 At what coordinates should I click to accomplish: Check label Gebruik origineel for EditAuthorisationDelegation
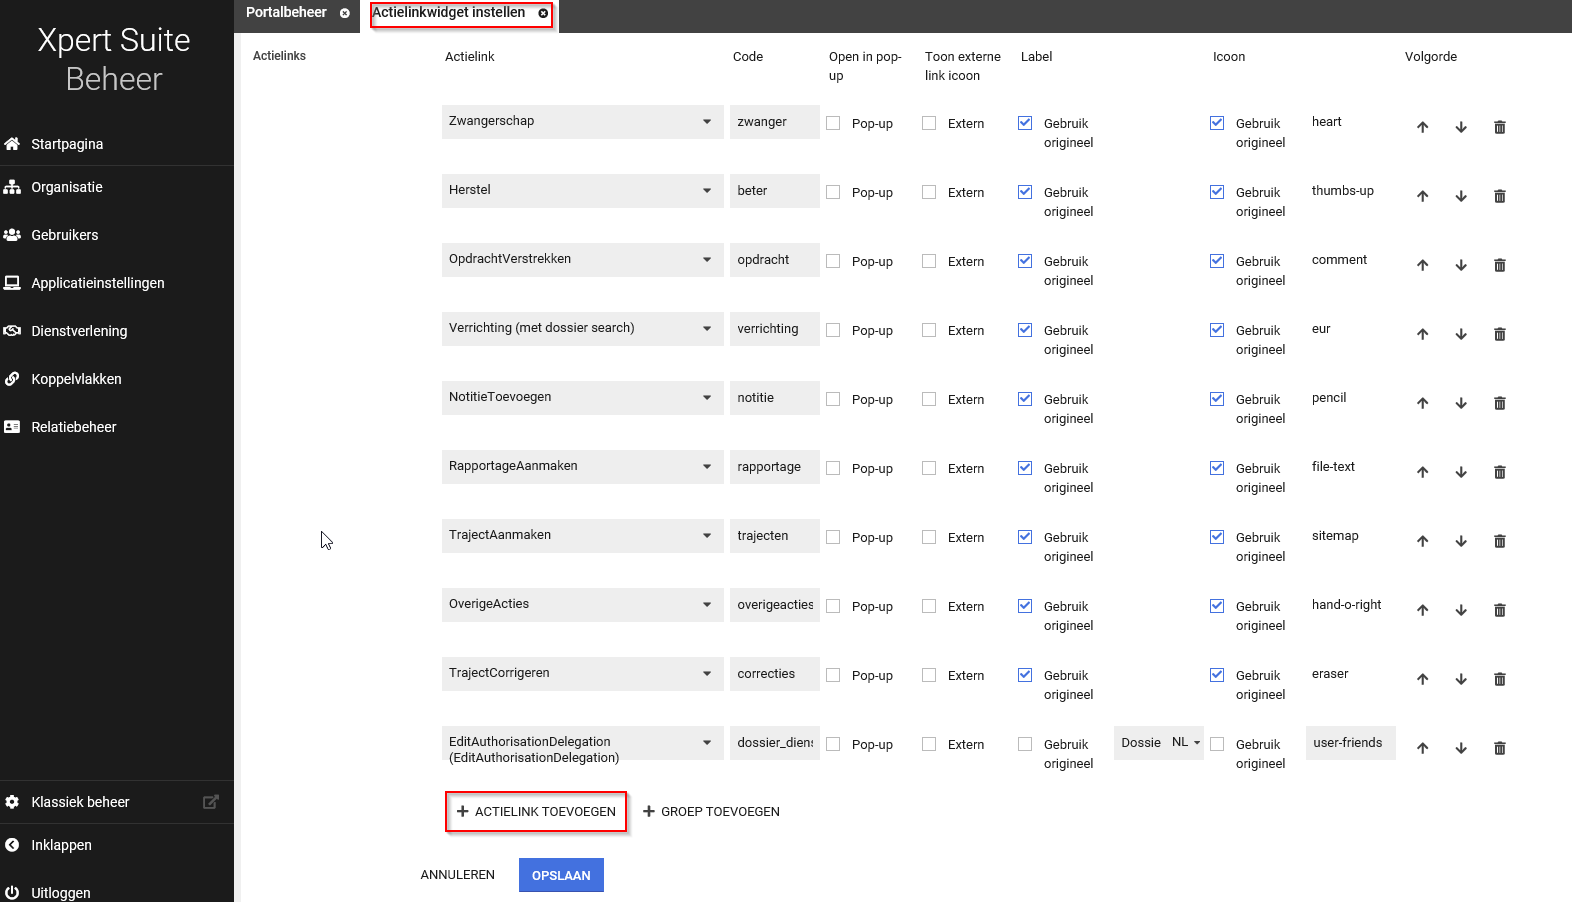point(1025,744)
